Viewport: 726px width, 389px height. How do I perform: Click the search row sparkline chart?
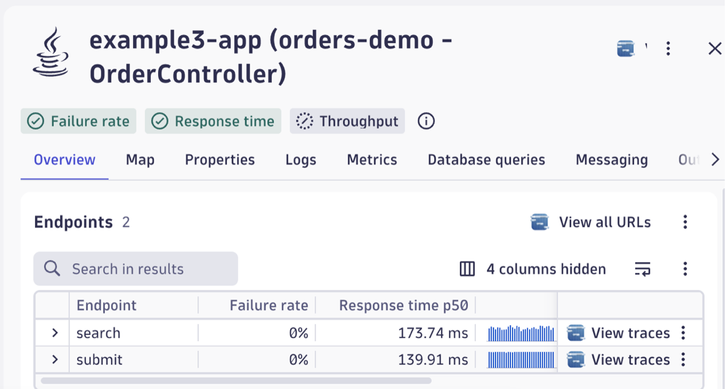click(521, 333)
